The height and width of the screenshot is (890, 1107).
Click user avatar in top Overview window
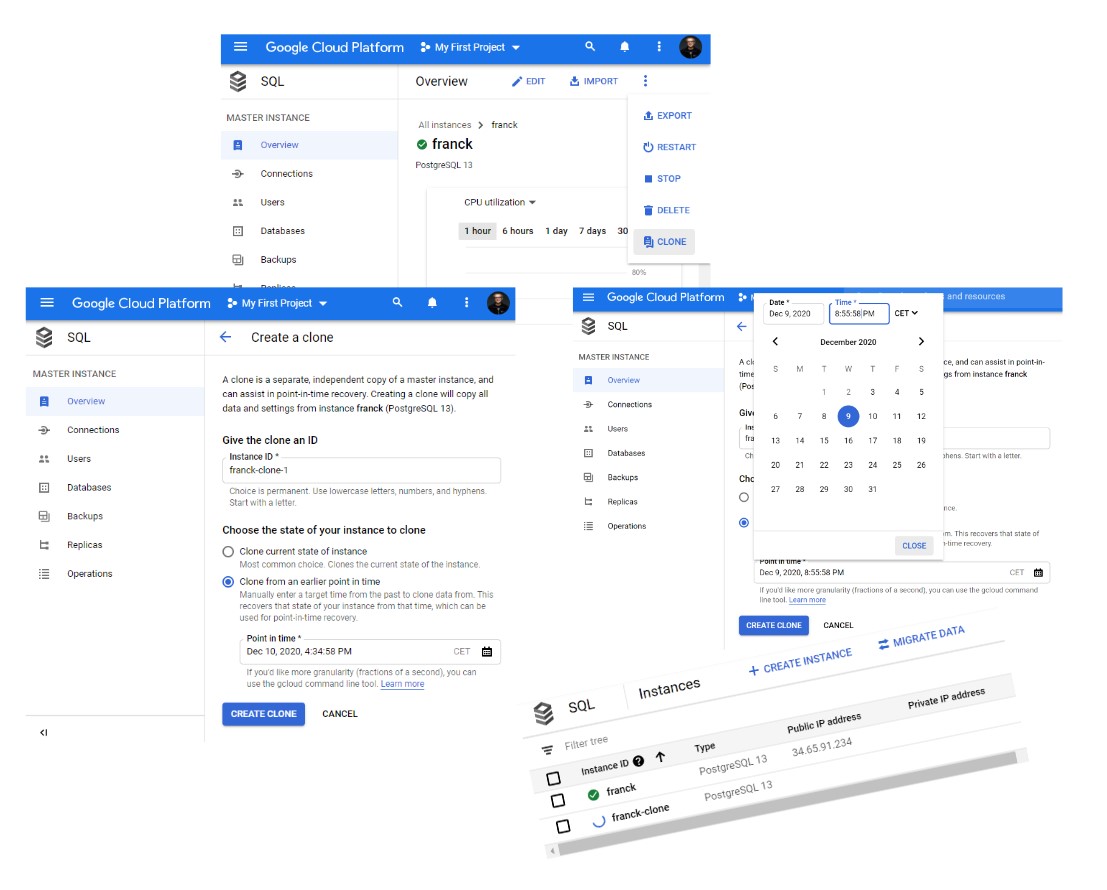(690, 47)
